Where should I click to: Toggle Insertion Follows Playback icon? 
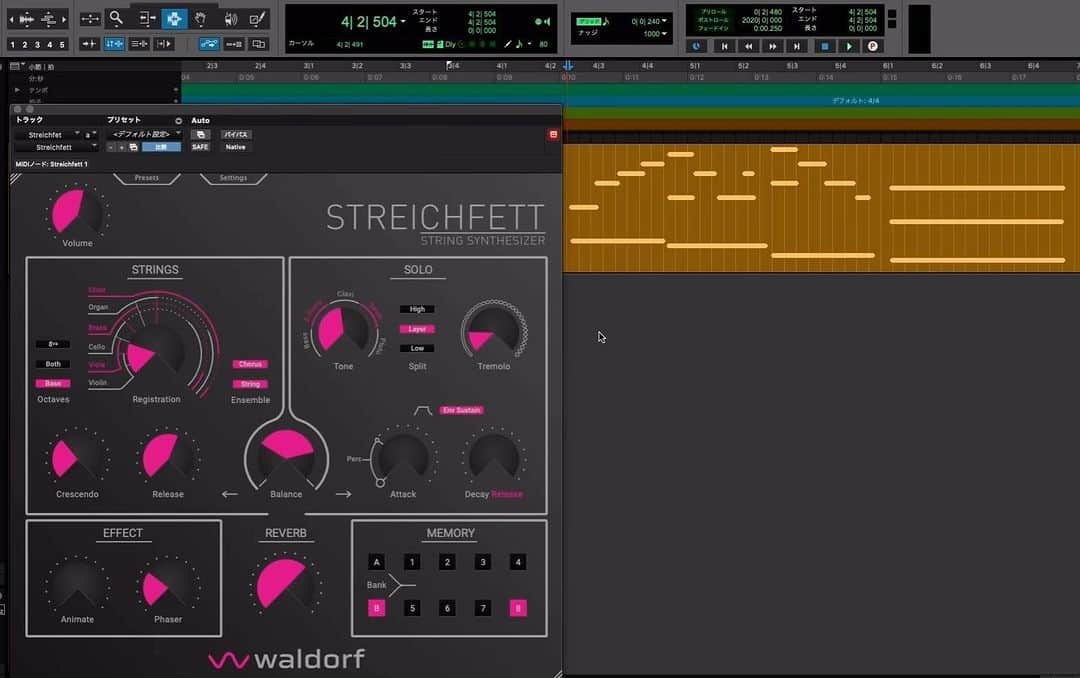pos(164,44)
